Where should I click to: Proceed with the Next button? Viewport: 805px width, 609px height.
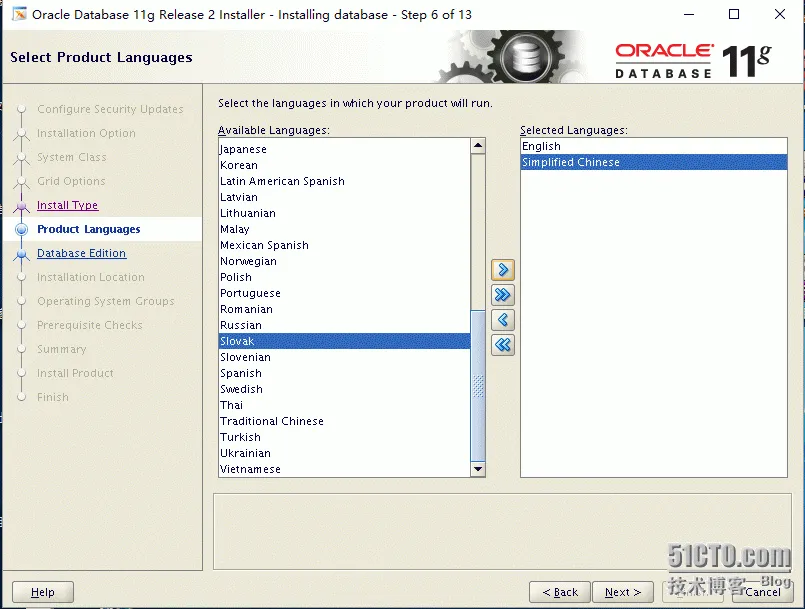tap(623, 592)
